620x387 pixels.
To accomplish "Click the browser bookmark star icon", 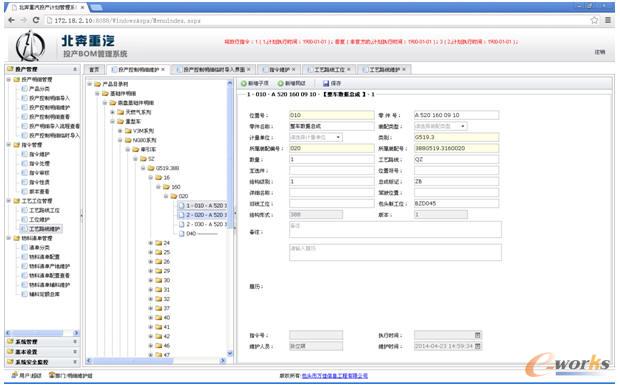I will (x=594, y=20).
